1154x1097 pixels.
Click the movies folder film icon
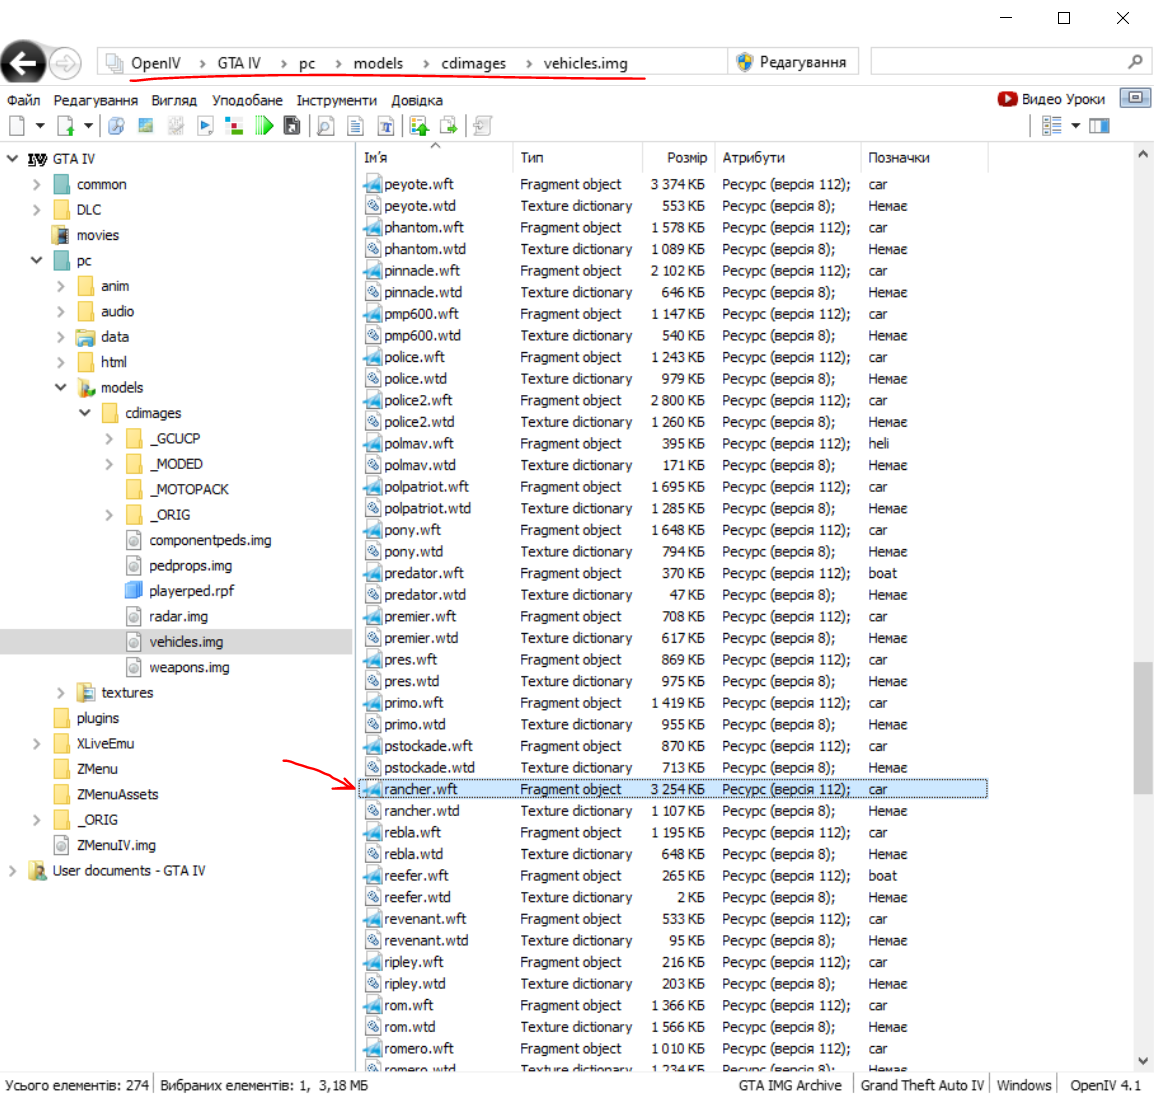pos(61,235)
